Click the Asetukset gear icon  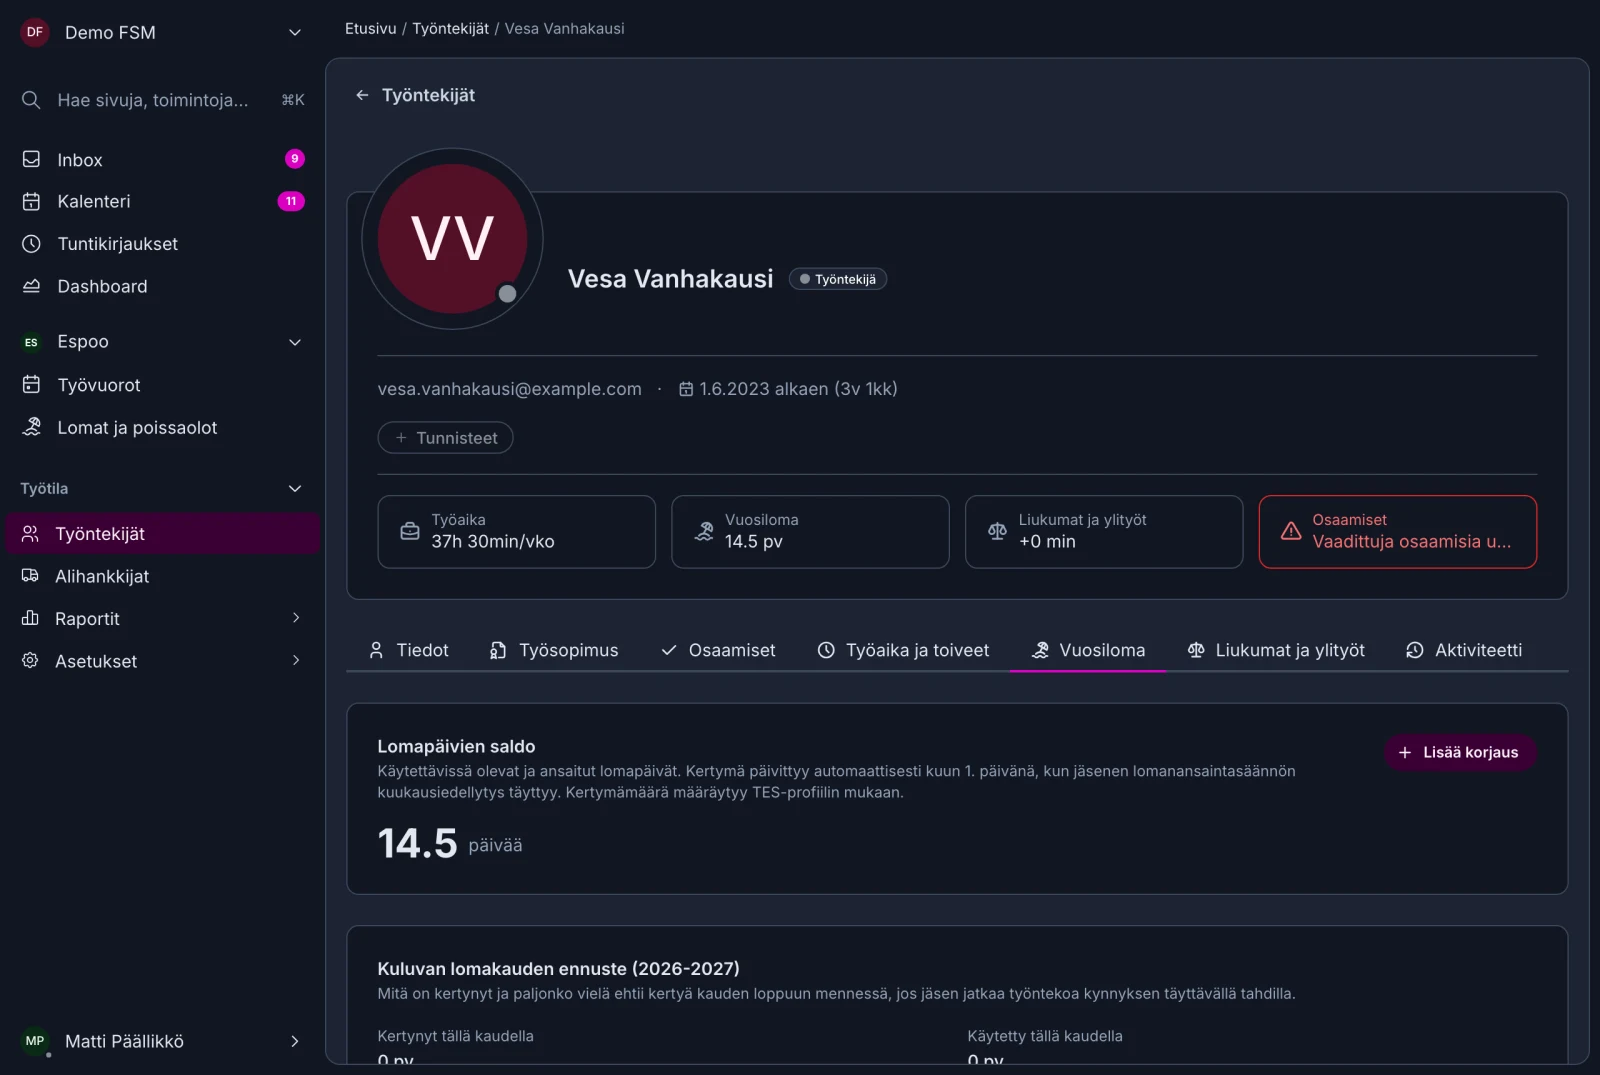(30, 661)
